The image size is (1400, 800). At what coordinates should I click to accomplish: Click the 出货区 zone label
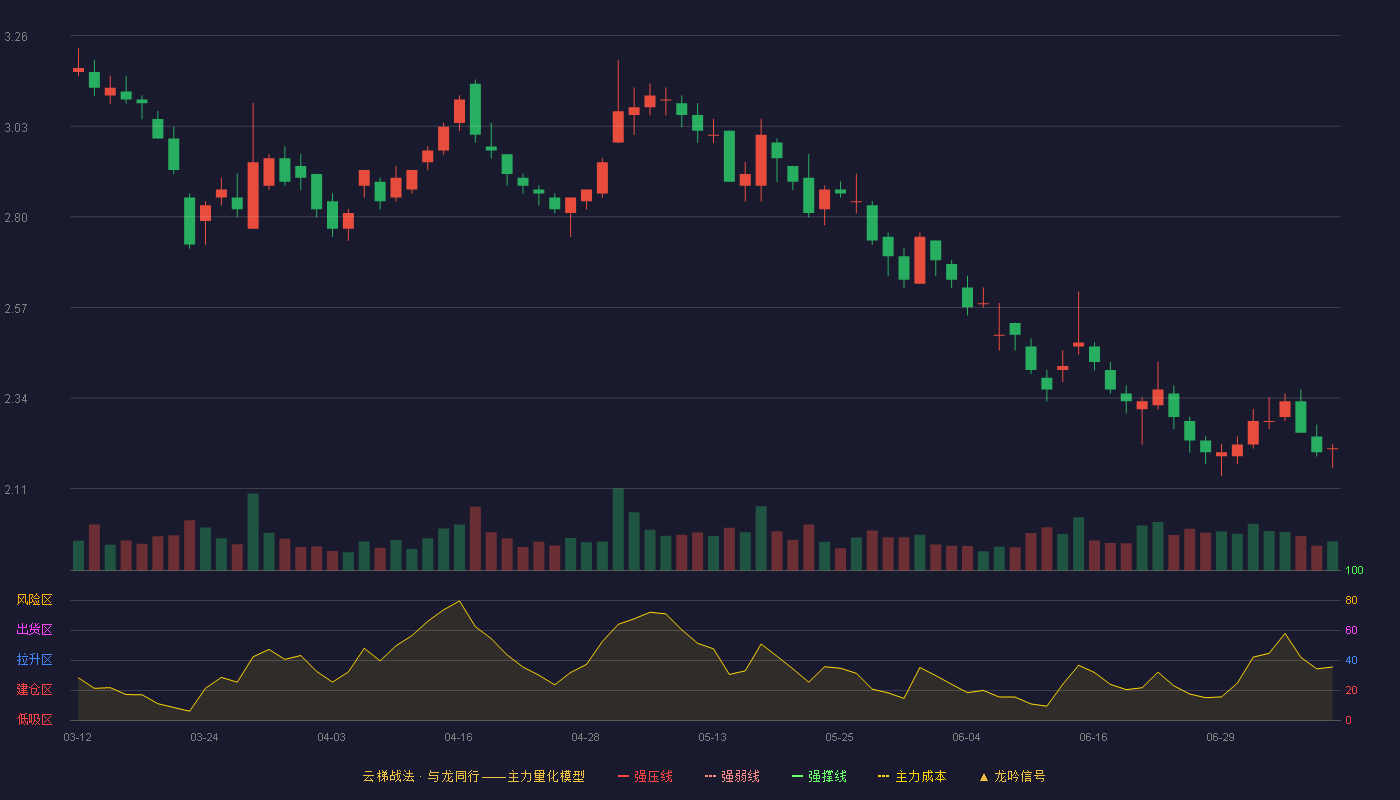34,630
